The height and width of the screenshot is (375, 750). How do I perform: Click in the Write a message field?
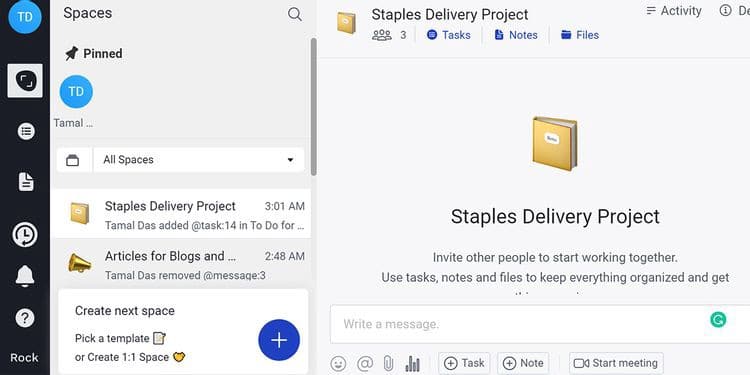(540, 324)
